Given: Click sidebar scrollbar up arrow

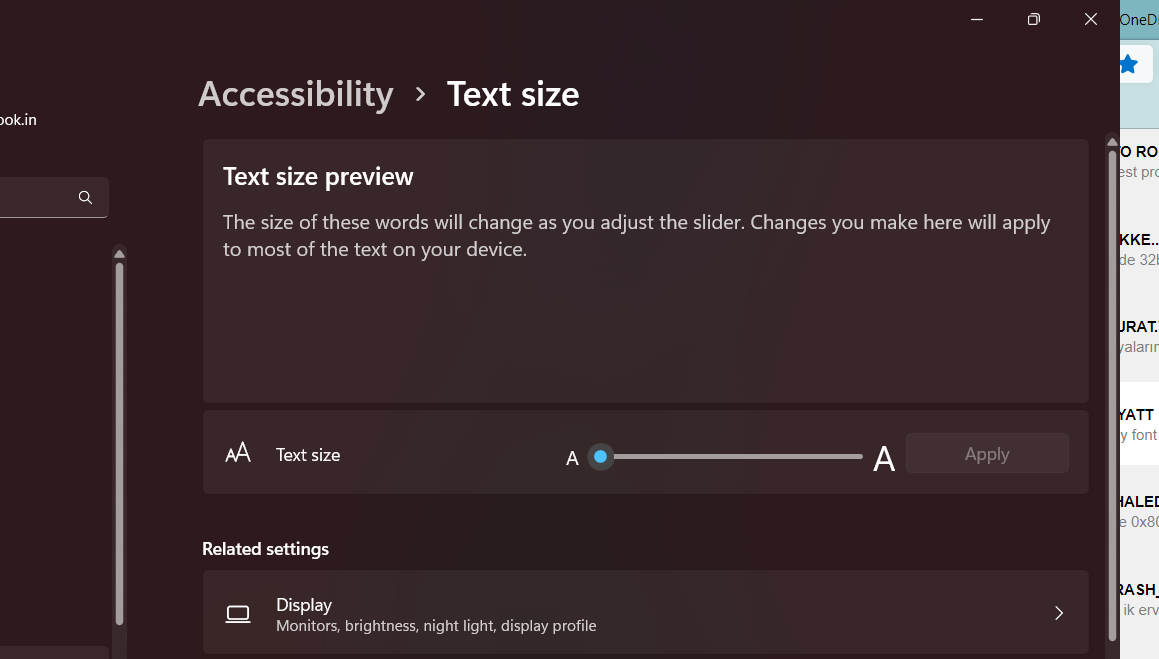Looking at the screenshot, I should 120,254.
